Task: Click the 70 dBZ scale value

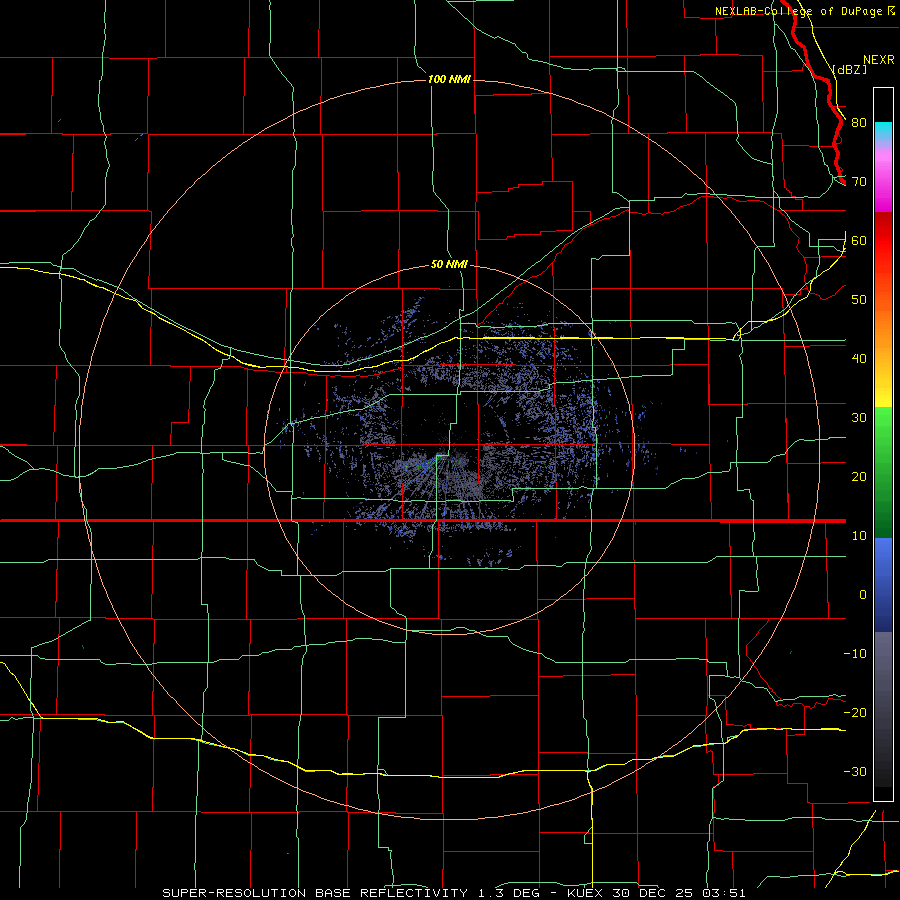Action: click(859, 182)
